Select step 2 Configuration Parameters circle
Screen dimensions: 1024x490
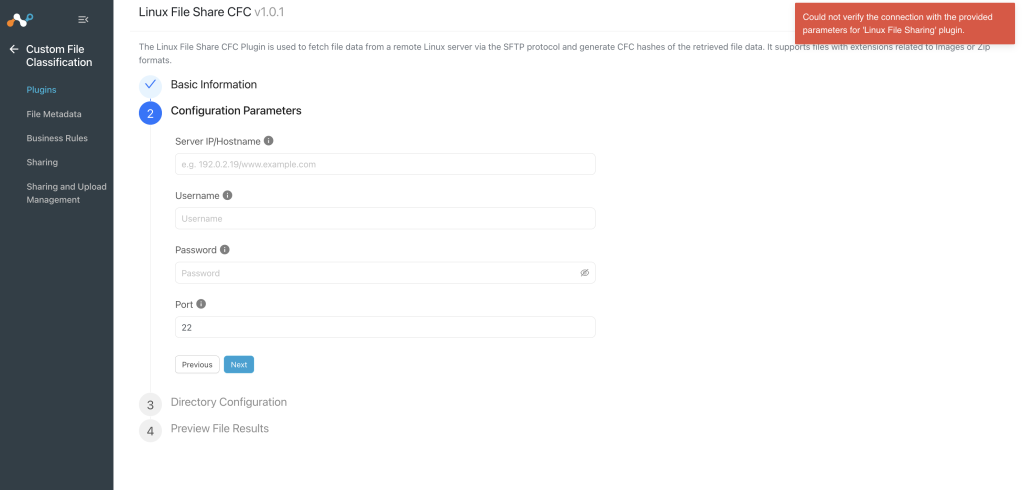[150, 113]
